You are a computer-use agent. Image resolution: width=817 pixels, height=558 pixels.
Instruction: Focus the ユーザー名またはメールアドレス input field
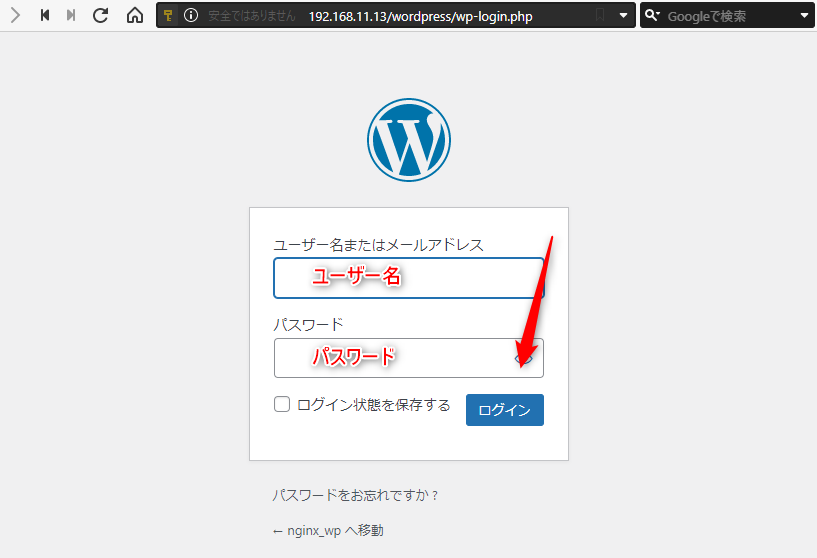(408, 278)
